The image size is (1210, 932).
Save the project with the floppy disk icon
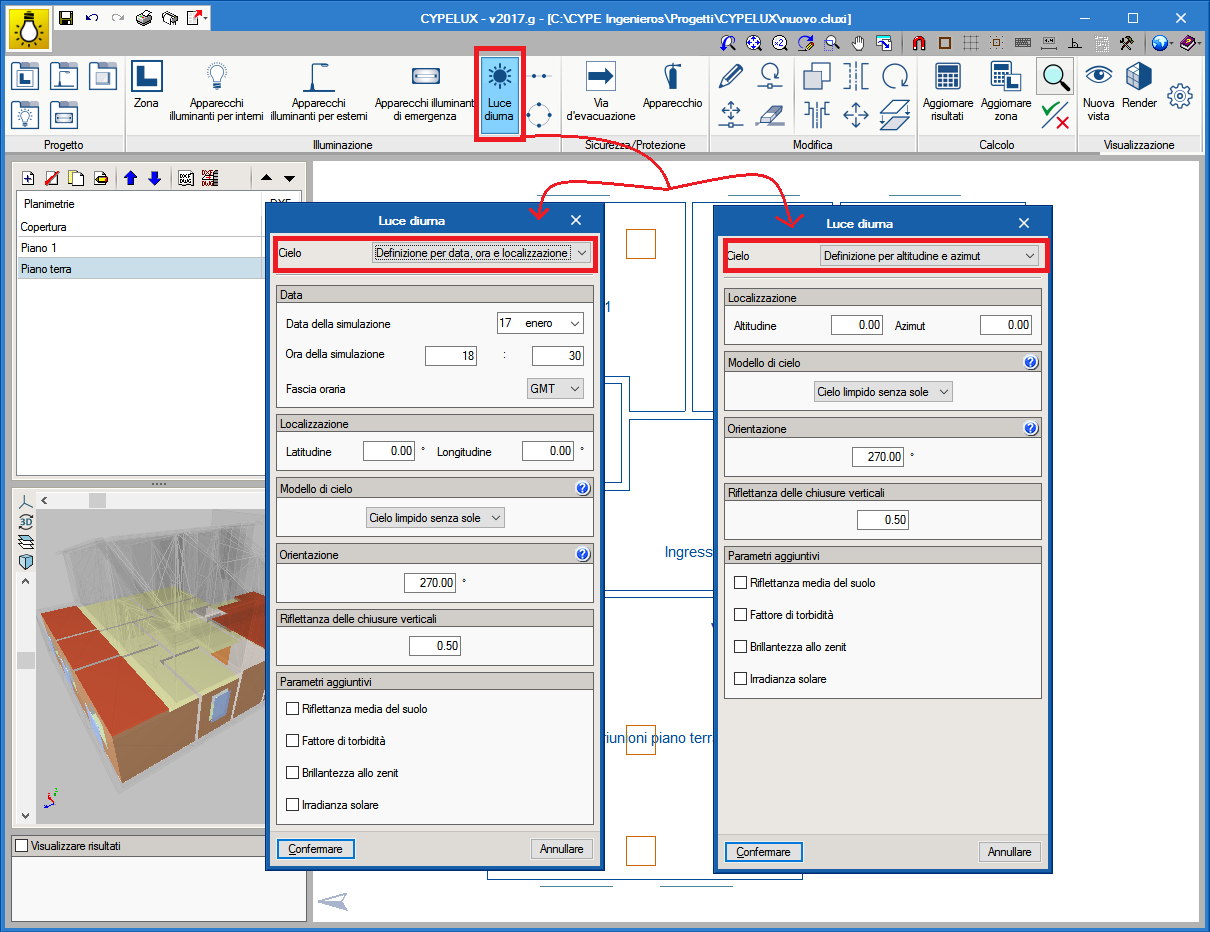coord(66,18)
